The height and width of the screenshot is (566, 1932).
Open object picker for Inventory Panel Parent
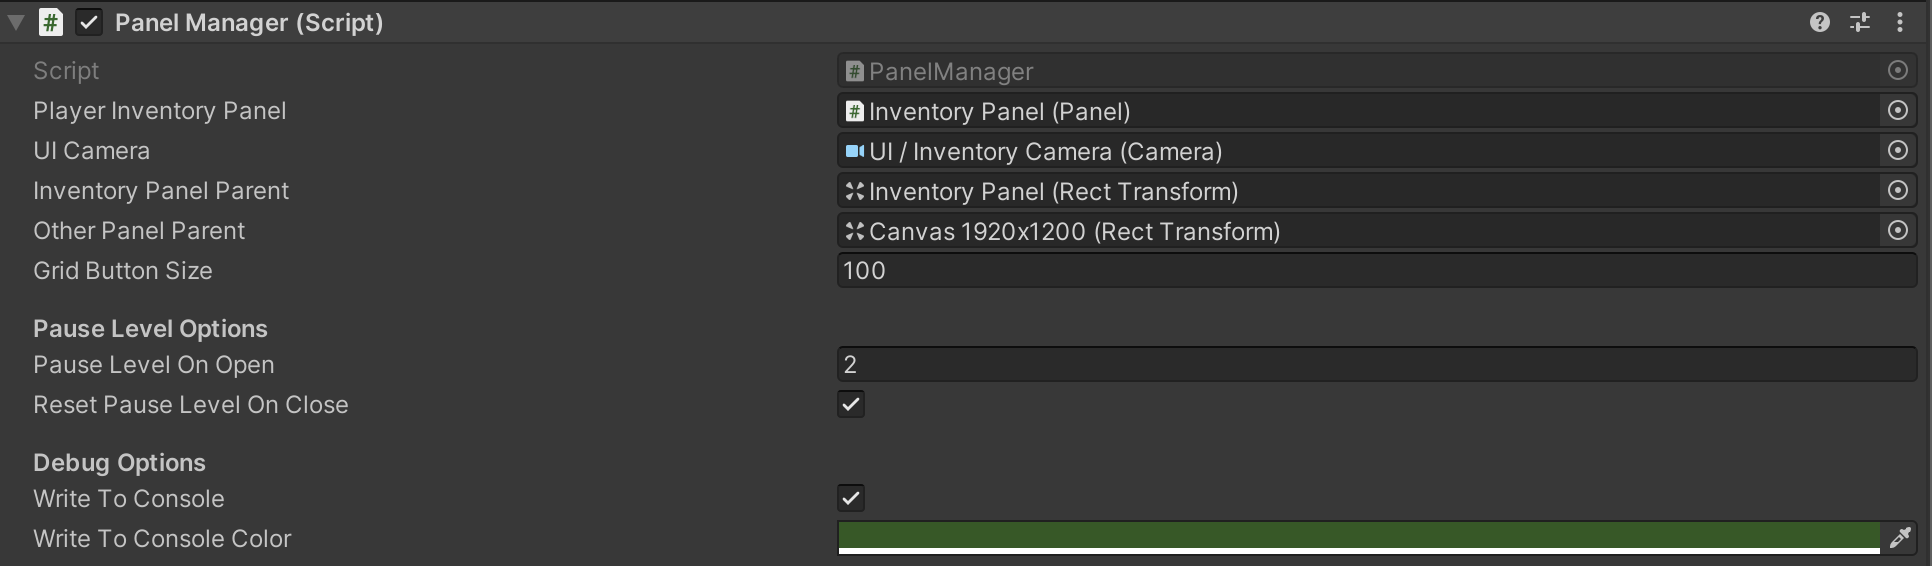[1897, 191]
